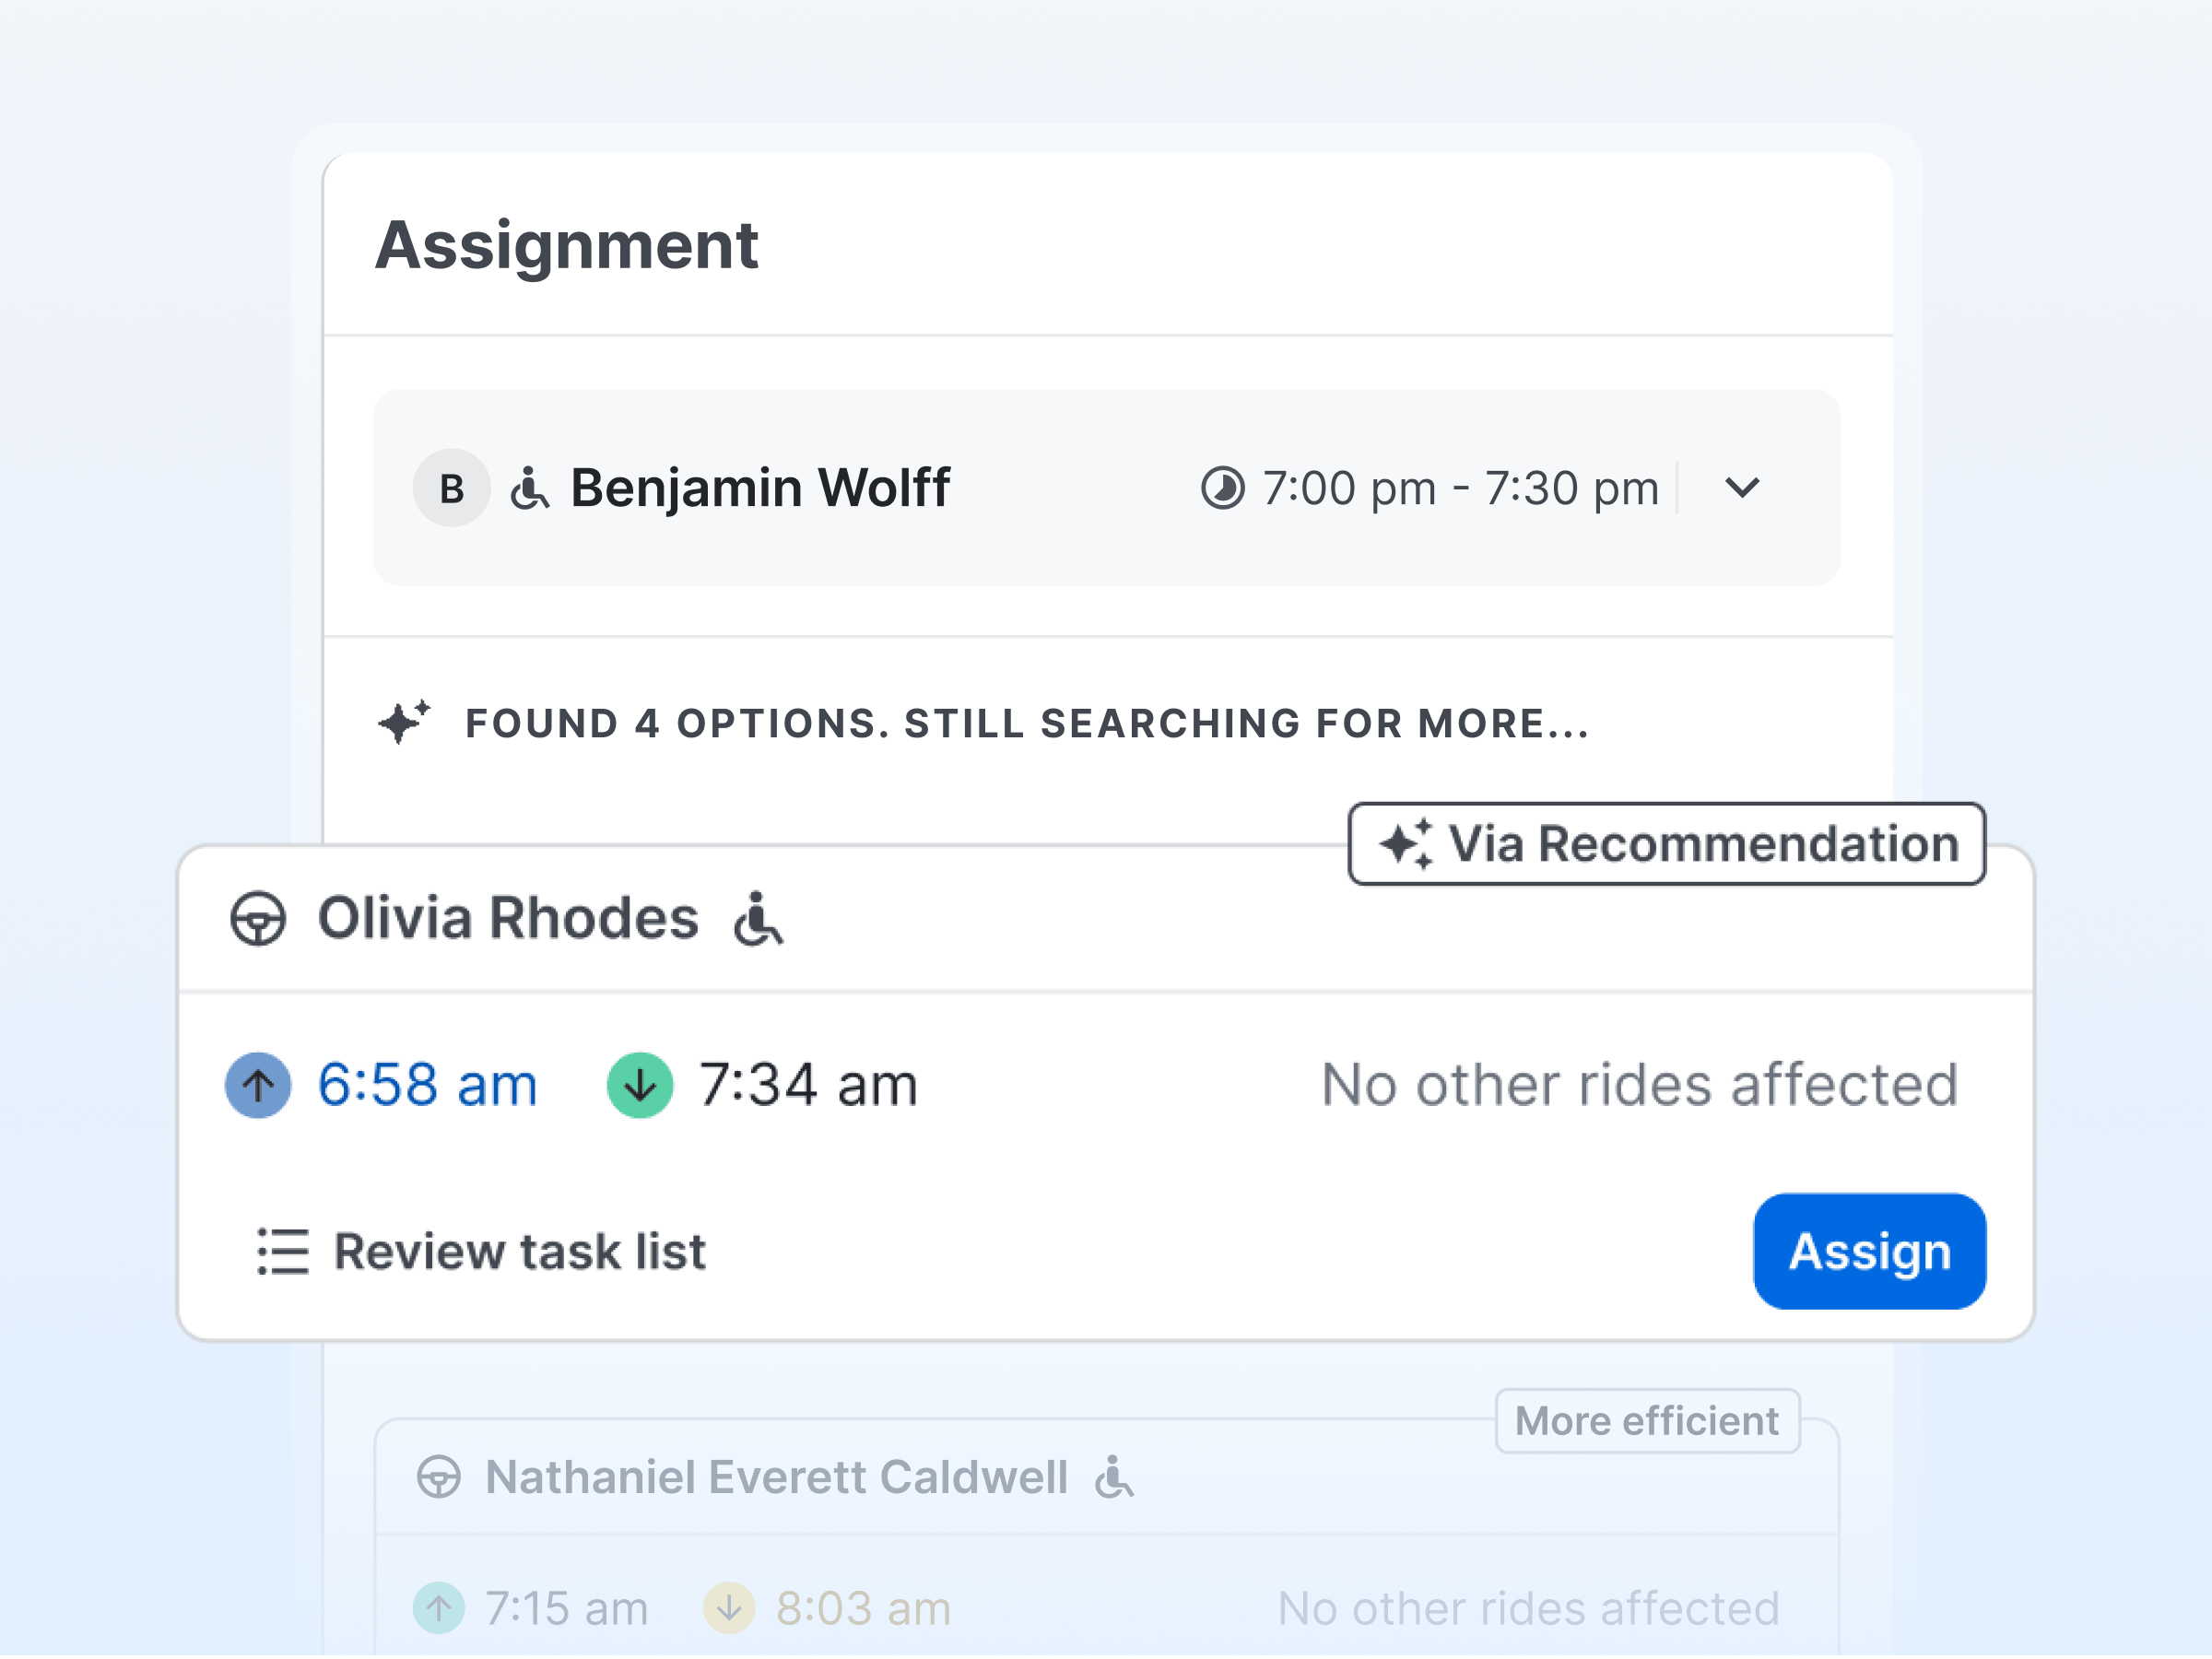Click the list icon beside Review task list
The height and width of the screenshot is (1659, 2212).
283,1252
